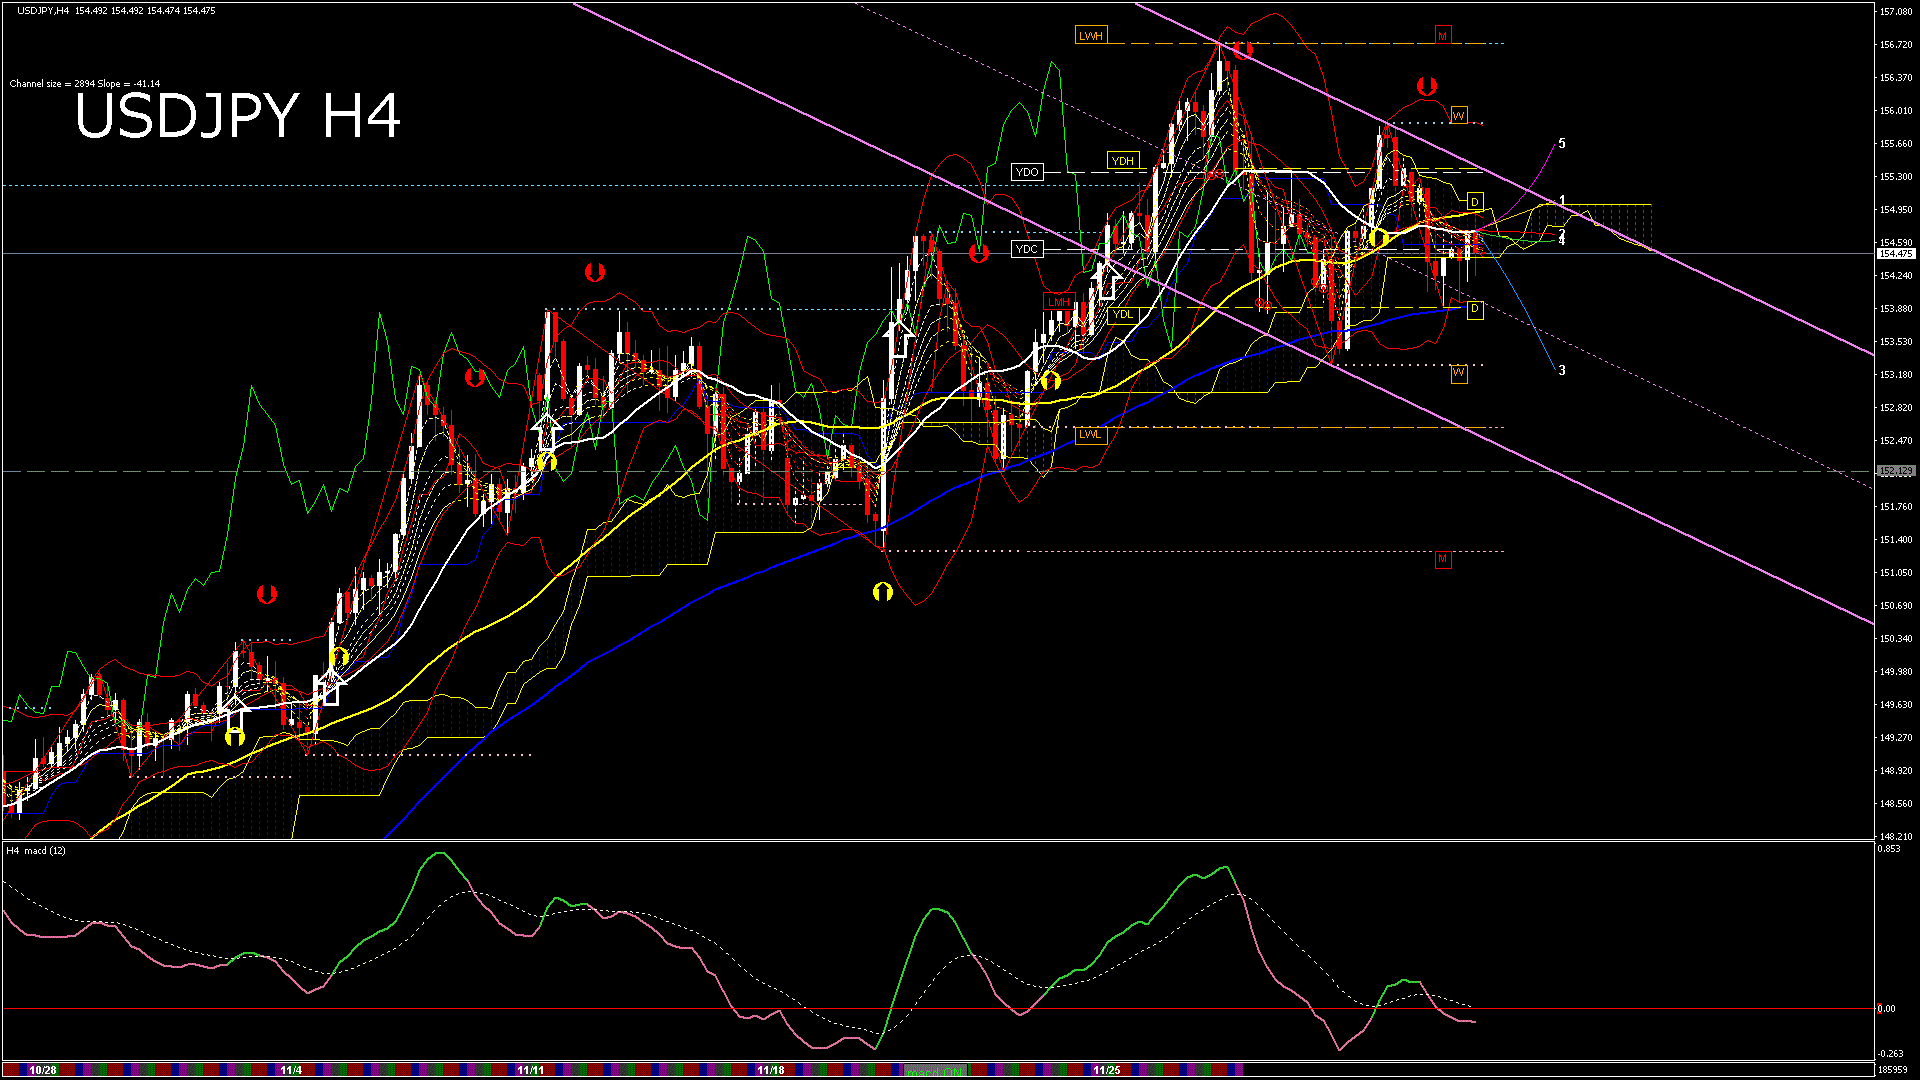Select the H4 macd (12) indicator label
This screenshot has width=1920, height=1080.
[x=36, y=851]
